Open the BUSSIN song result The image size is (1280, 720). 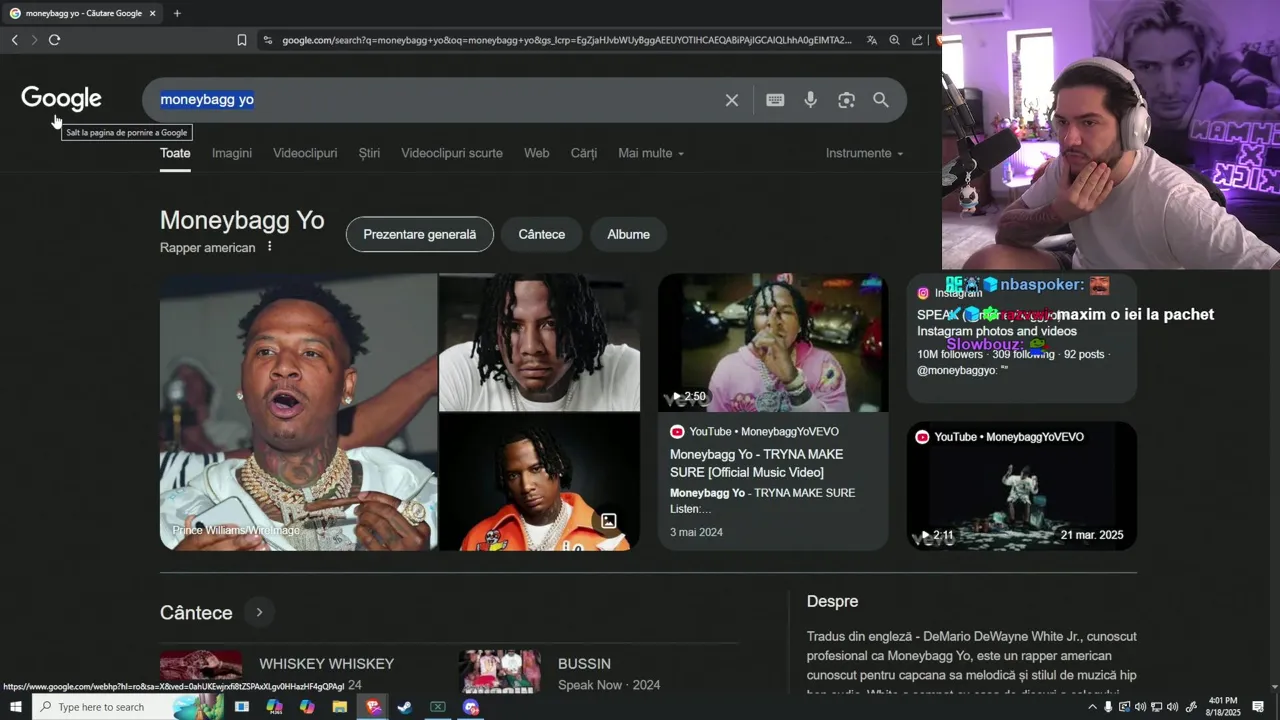pyautogui.click(x=584, y=664)
